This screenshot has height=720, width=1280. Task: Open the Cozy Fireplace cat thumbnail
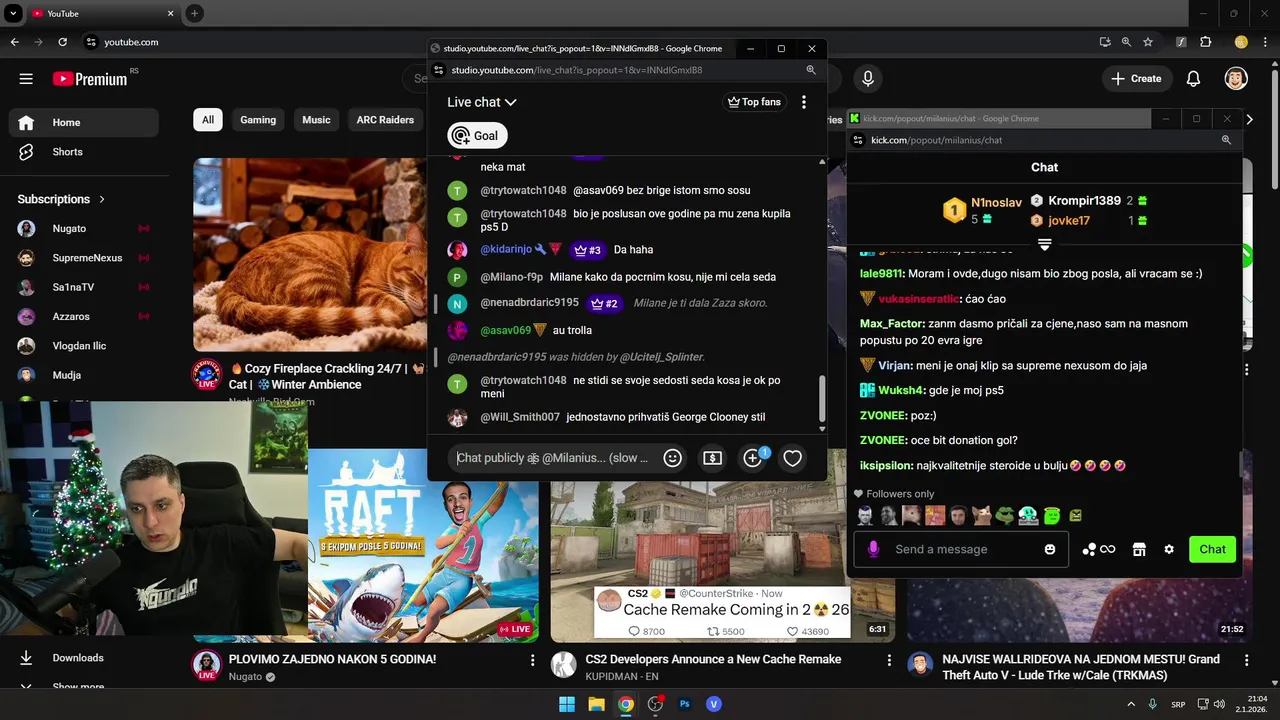pyautogui.click(x=310, y=255)
